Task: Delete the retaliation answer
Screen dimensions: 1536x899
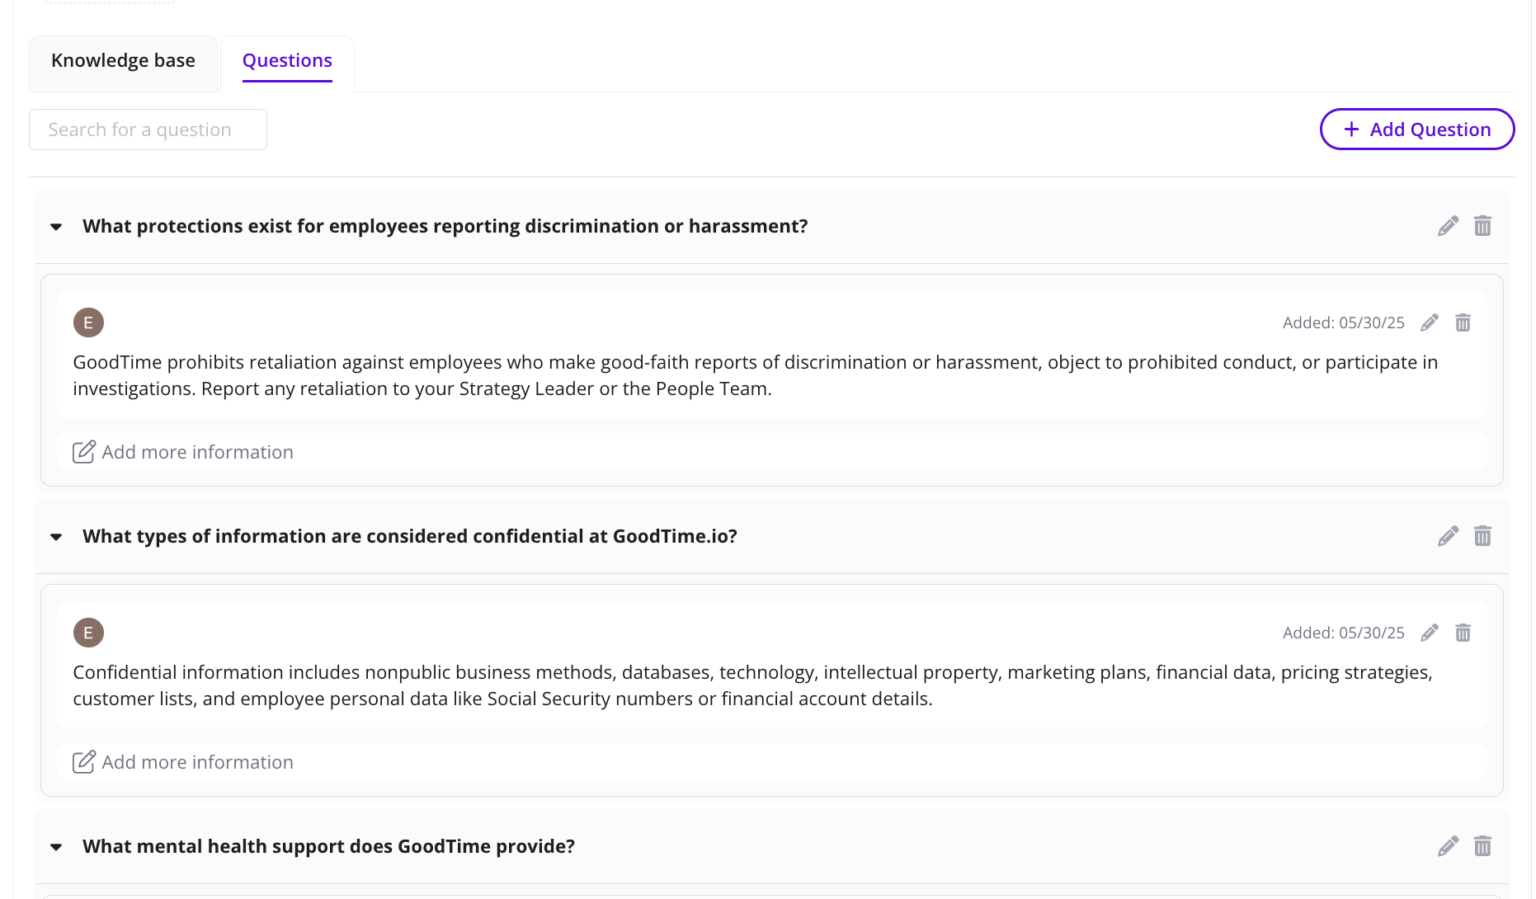Action: [1463, 322]
